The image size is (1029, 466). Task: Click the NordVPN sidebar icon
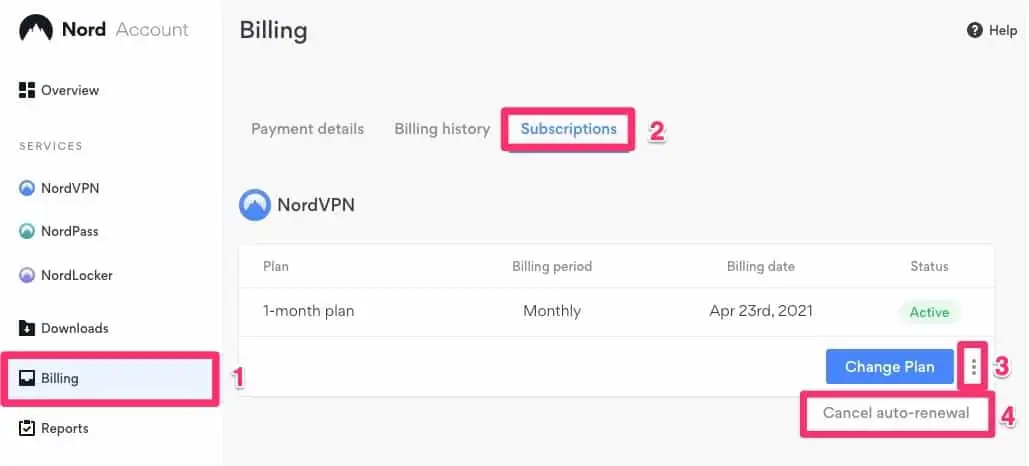click(x=27, y=188)
